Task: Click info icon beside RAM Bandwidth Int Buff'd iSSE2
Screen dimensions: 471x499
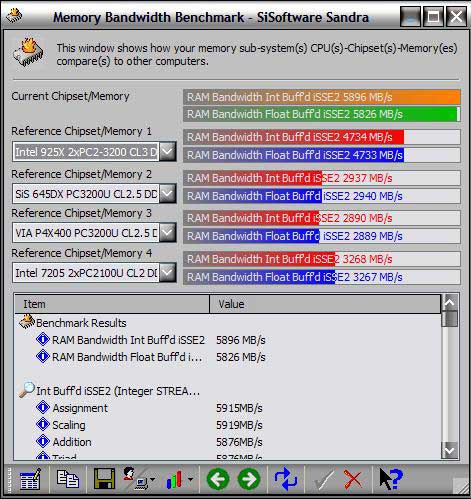Action: tap(43, 339)
